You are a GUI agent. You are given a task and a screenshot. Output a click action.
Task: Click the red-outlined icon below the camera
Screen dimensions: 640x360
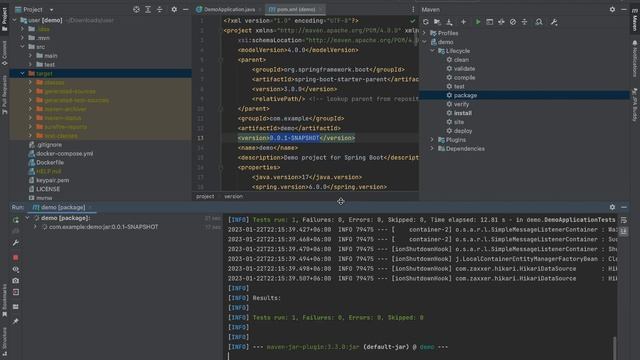click(16, 292)
